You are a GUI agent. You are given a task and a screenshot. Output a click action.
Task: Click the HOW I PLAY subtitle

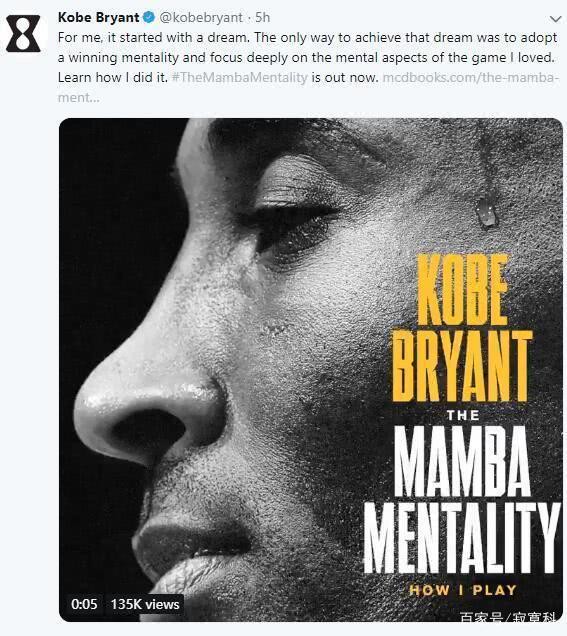(463, 589)
